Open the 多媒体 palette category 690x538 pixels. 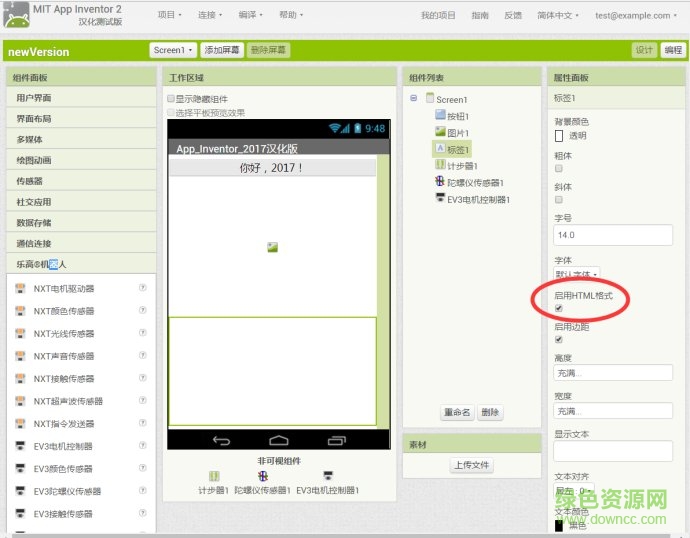coord(81,139)
